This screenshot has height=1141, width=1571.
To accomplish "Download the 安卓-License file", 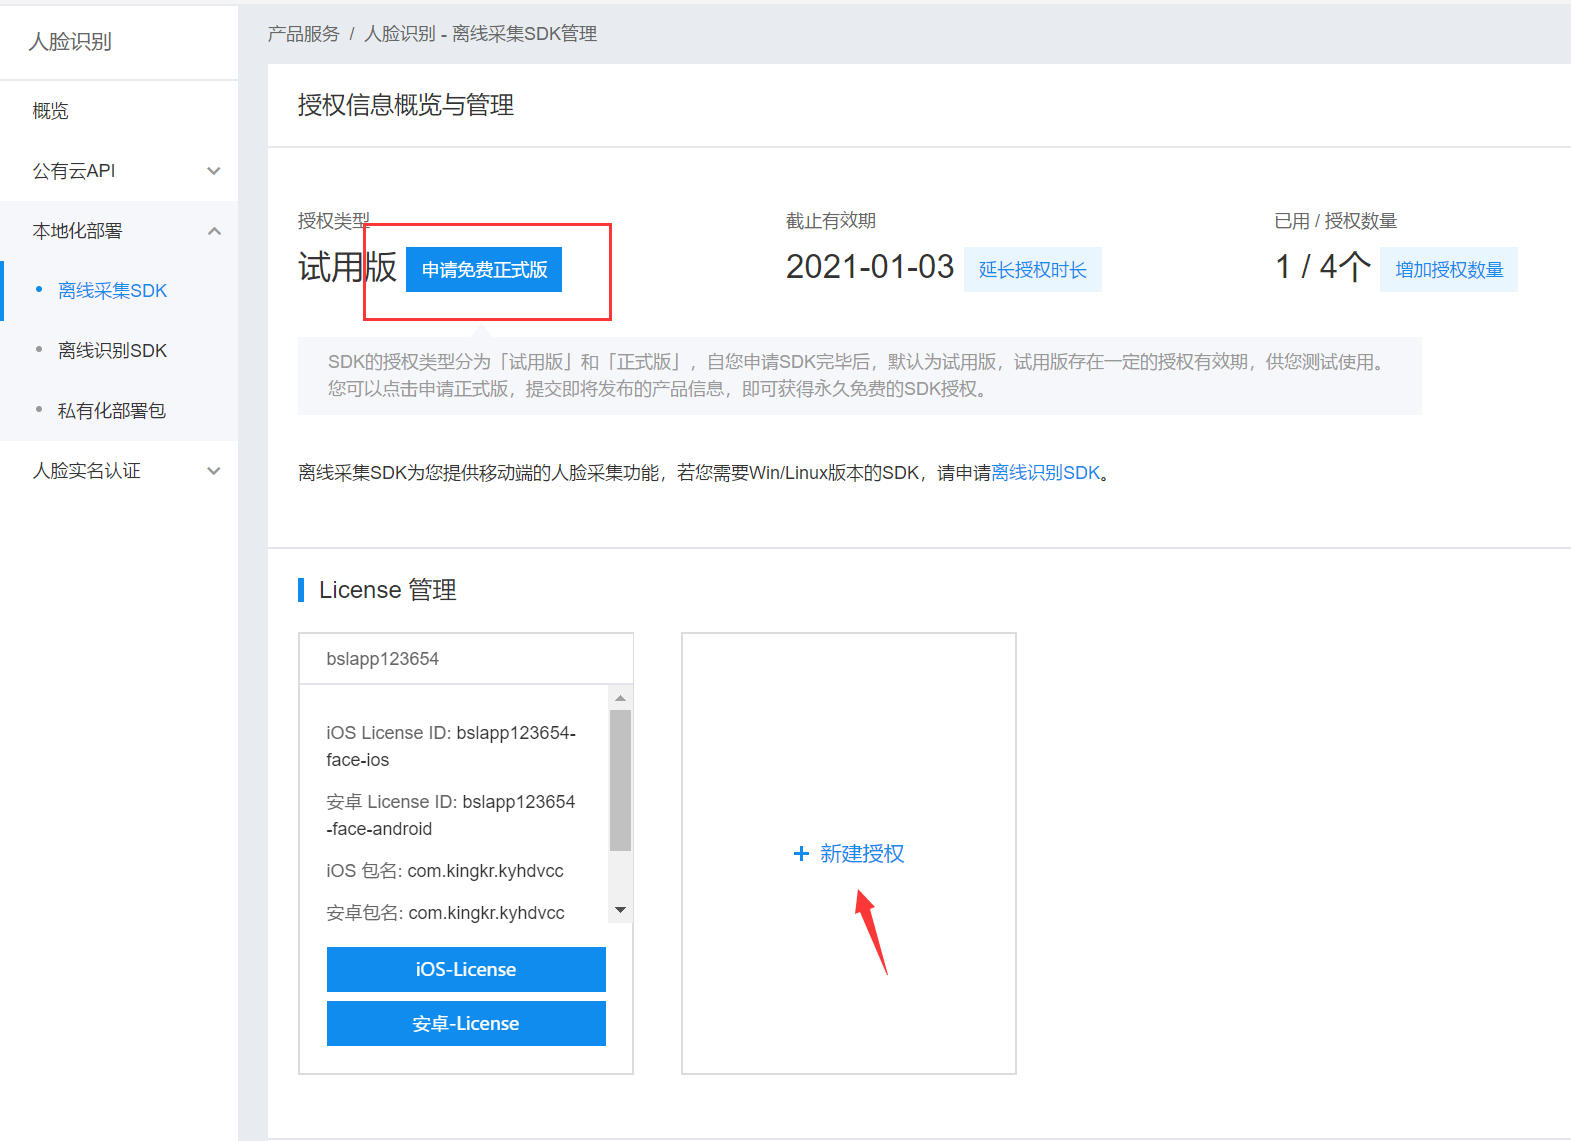I will 466,1024.
